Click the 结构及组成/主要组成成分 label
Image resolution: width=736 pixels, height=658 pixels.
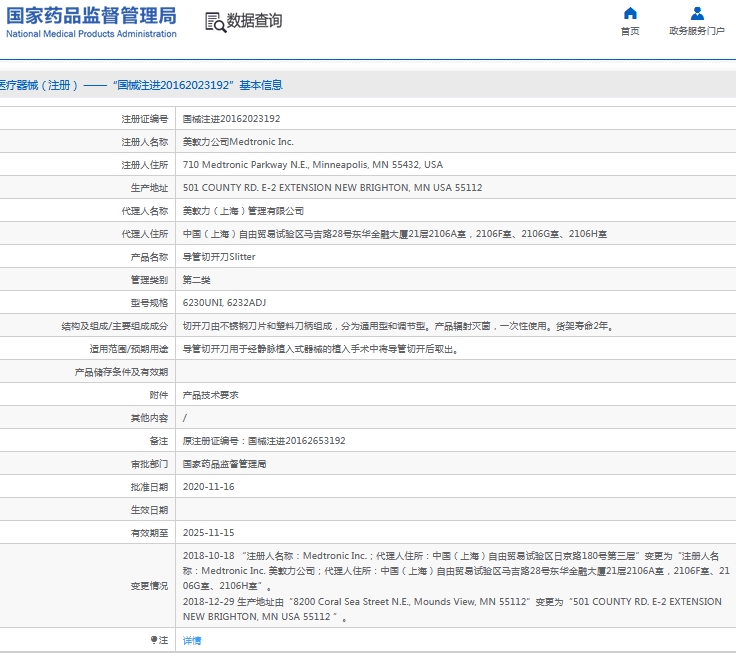[115, 326]
